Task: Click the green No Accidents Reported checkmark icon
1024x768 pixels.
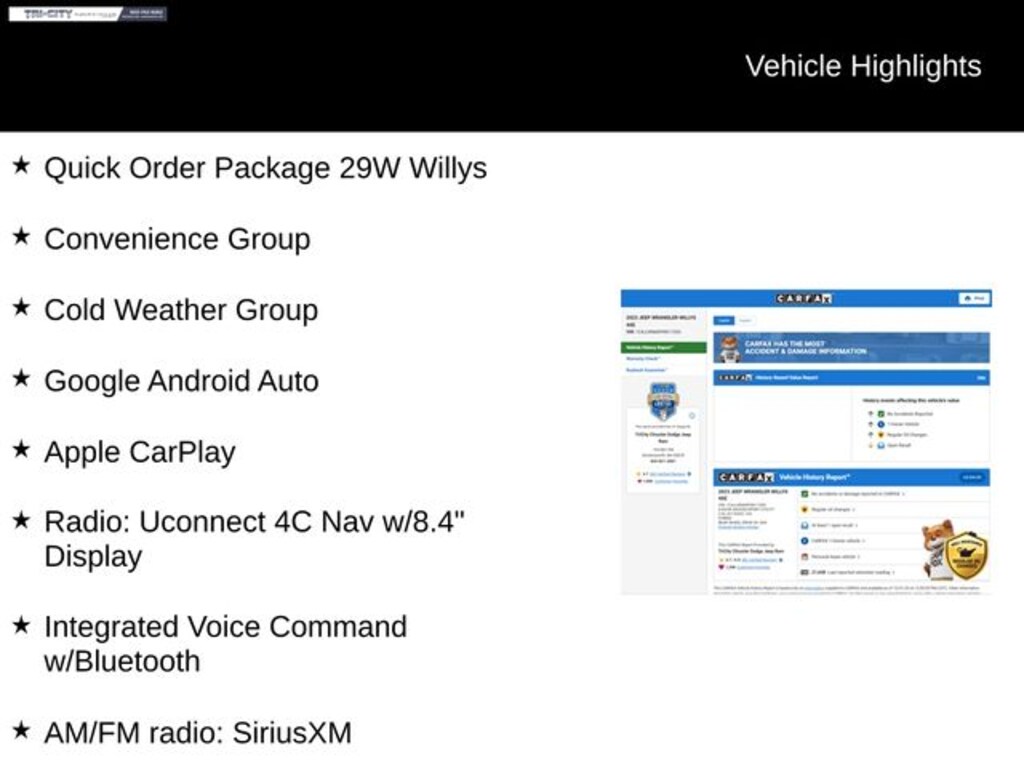Action: click(881, 413)
